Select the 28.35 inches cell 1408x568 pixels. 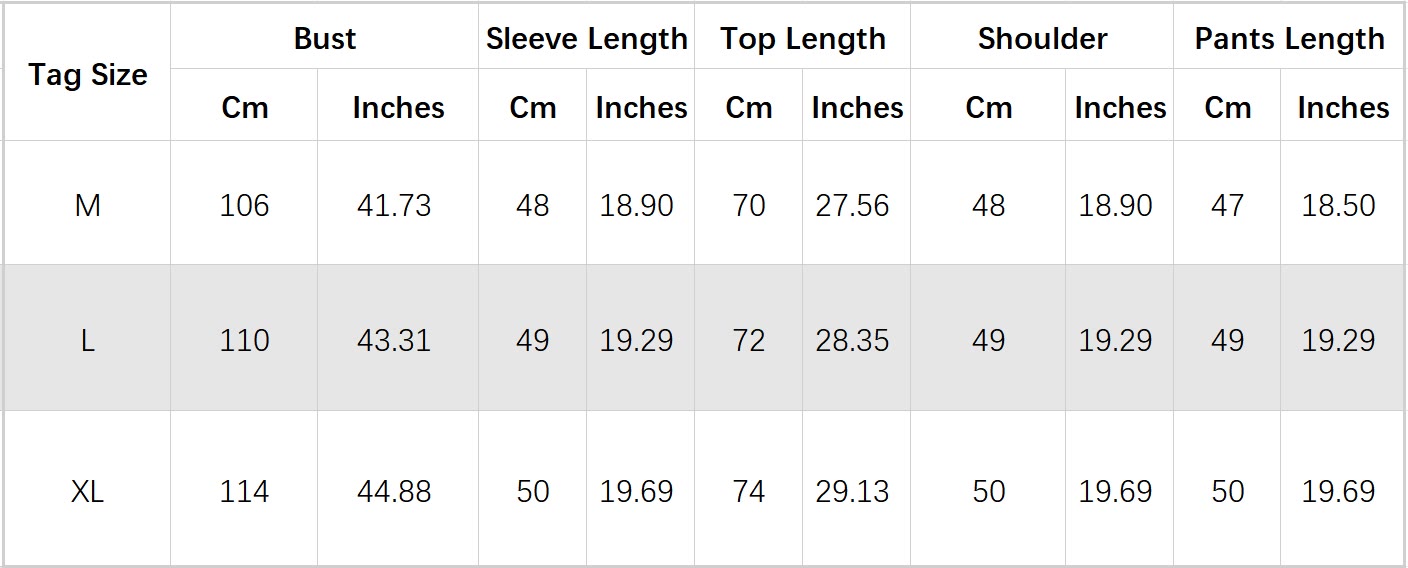click(852, 341)
